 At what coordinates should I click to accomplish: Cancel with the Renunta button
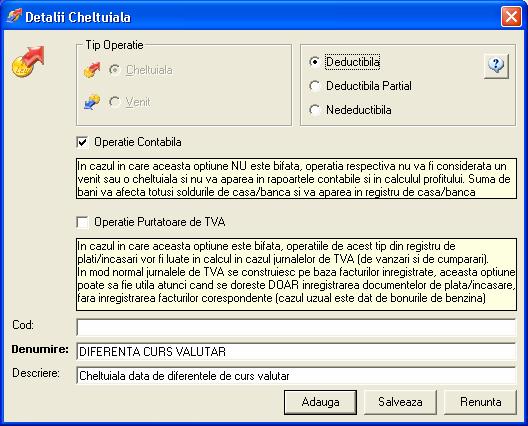tap(480, 402)
